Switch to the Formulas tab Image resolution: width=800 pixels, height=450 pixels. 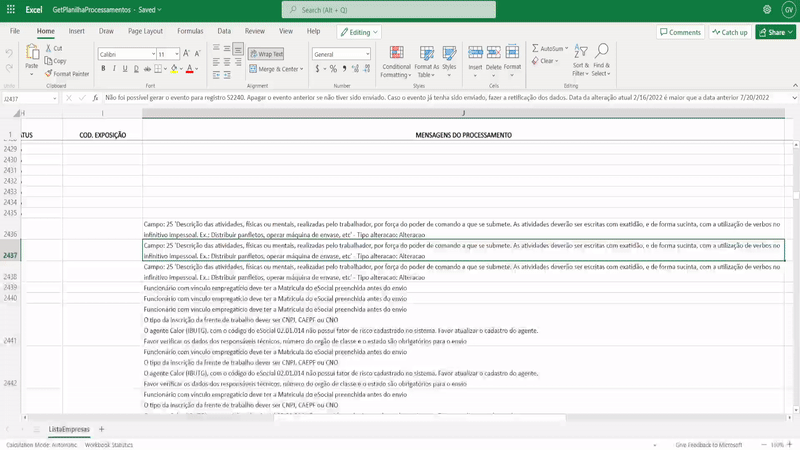(x=190, y=31)
